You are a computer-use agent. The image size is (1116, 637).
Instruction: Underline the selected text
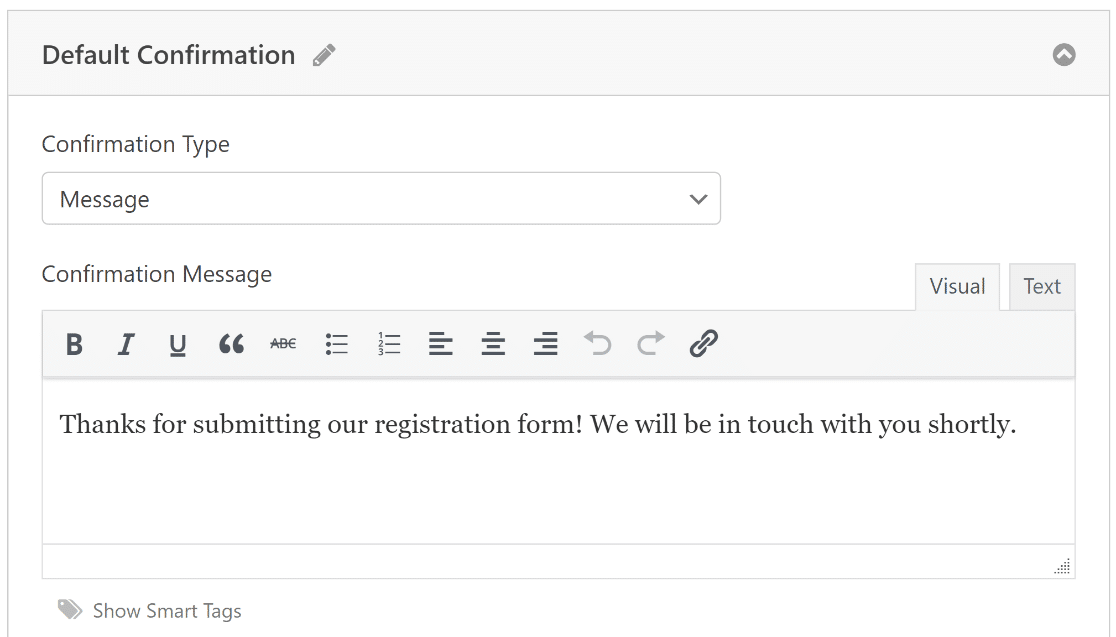pyautogui.click(x=178, y=345)
